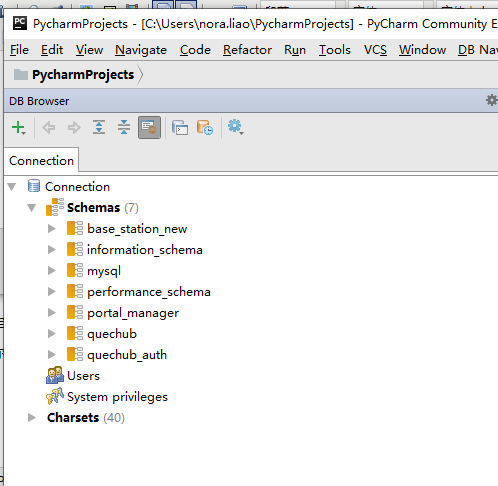Open the SQL console icon
This screenshot has height=486, width=498.
(x=180, y=128)
